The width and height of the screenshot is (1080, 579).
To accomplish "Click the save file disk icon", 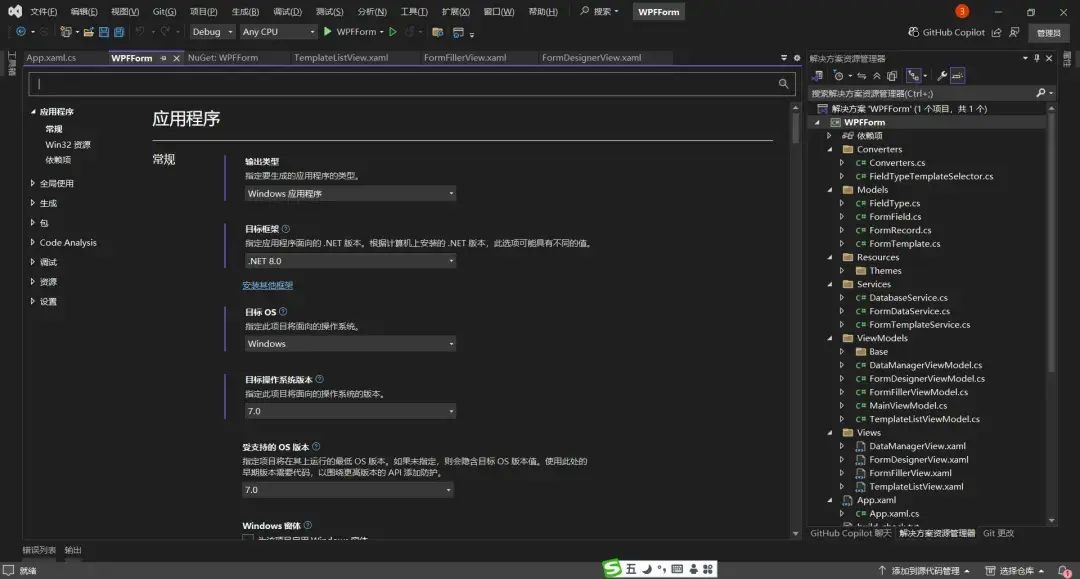I will pos(104,32).
